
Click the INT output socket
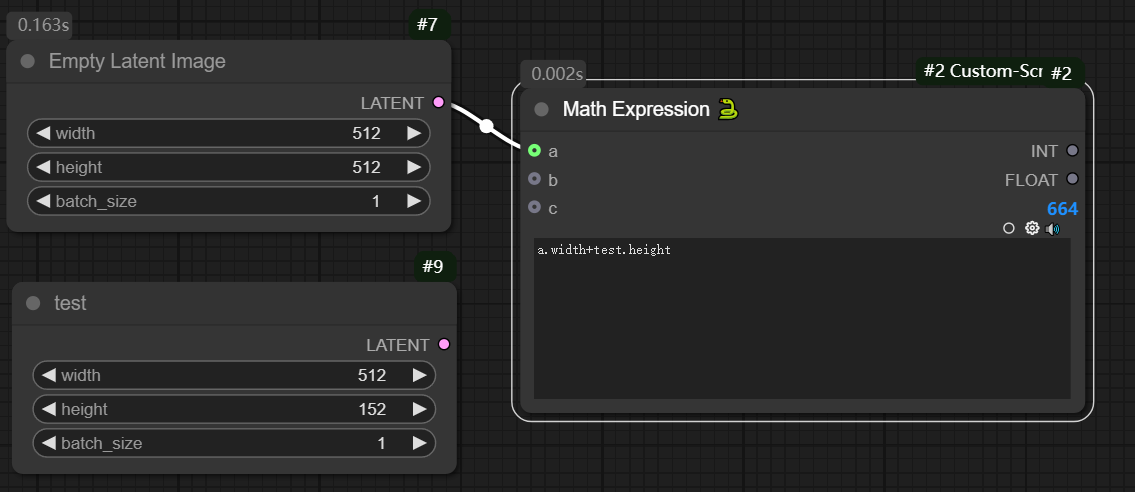point(1072,151)
